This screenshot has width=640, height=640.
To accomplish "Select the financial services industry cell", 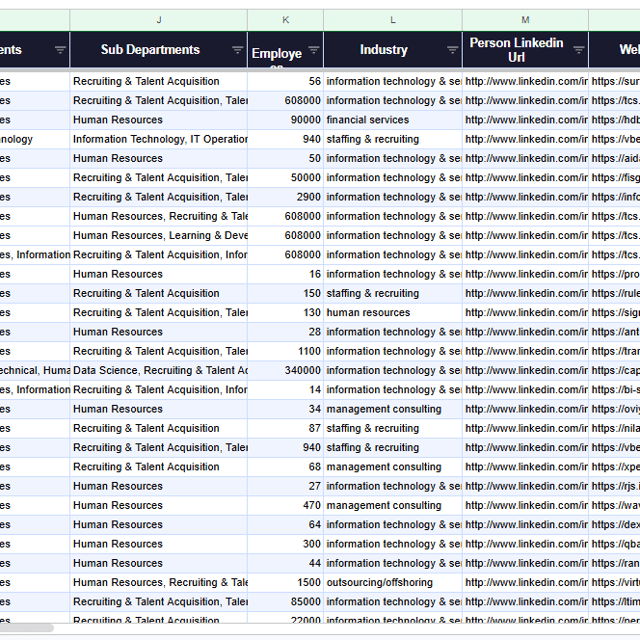I will coord(393,120).
